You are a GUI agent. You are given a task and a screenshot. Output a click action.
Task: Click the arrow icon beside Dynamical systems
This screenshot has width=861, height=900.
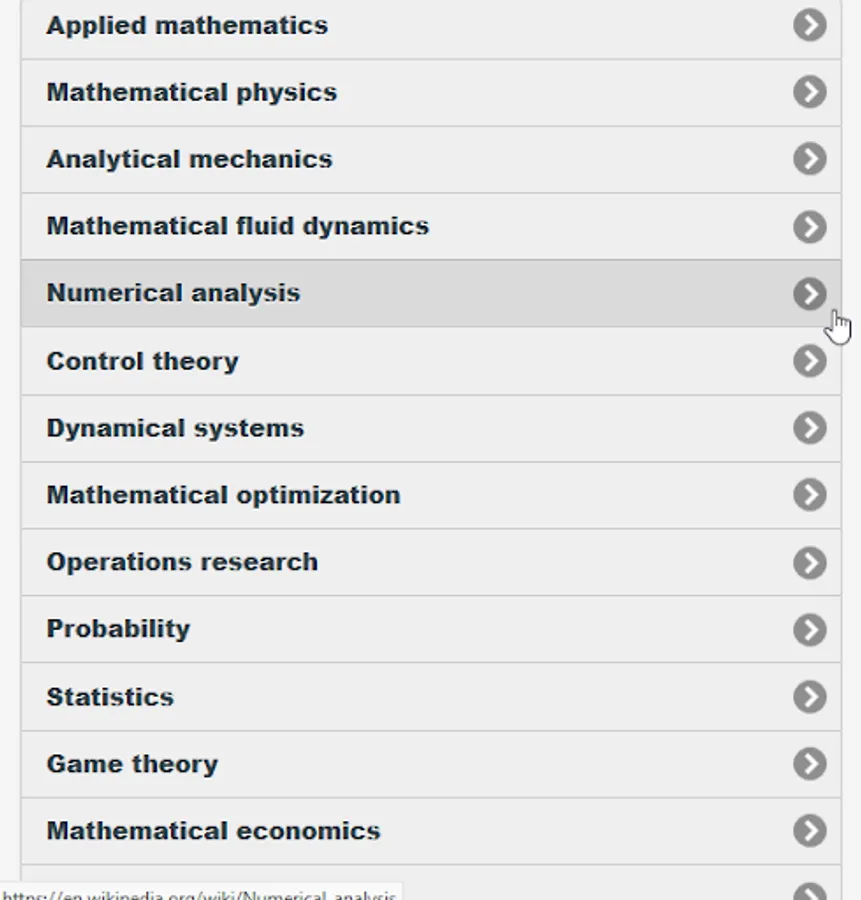[810, 428]
